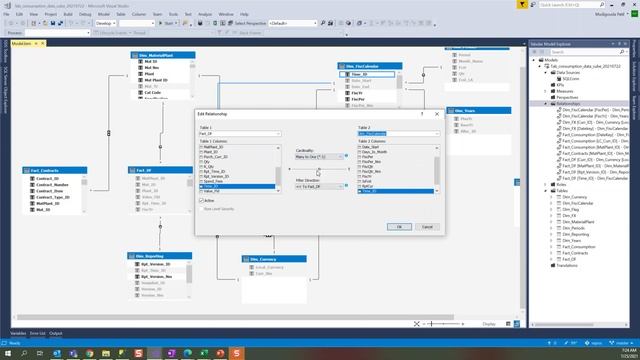Click the Quick Launch search field
This screenshot has width=640, height=360.
pyautogui.click(x=572, y=4)
